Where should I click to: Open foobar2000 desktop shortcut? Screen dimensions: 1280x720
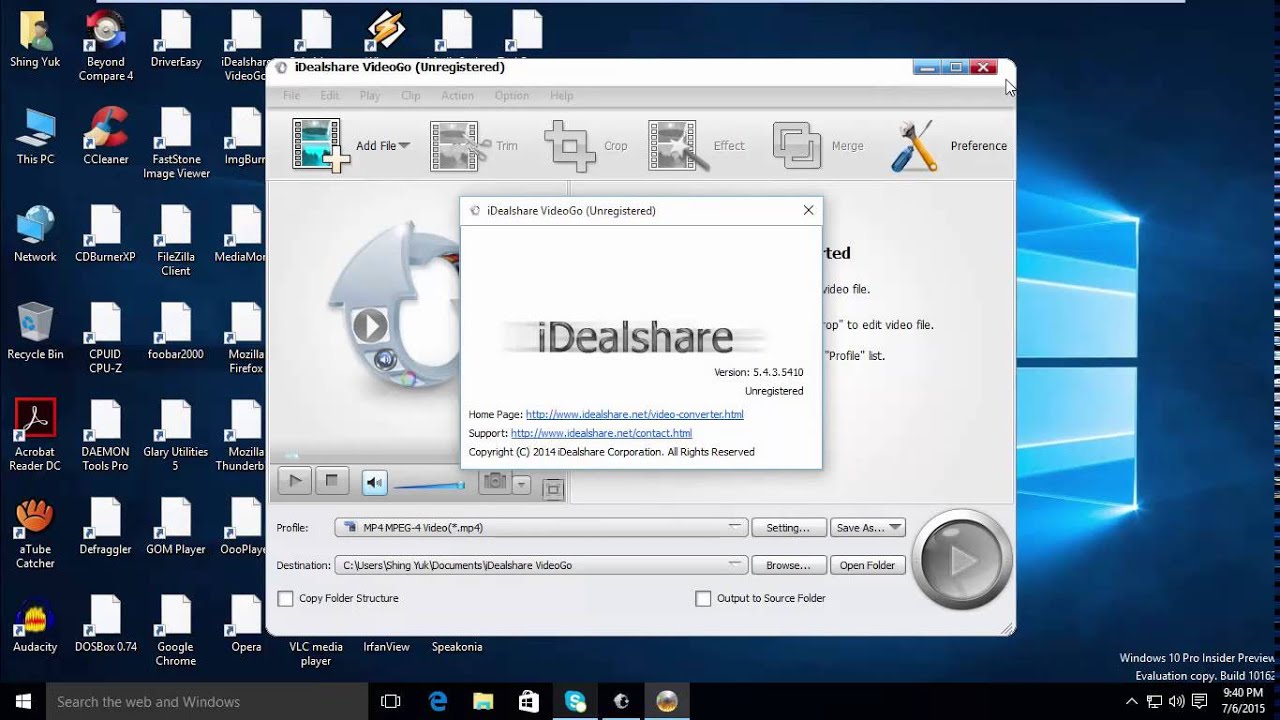tap(176, 331)
